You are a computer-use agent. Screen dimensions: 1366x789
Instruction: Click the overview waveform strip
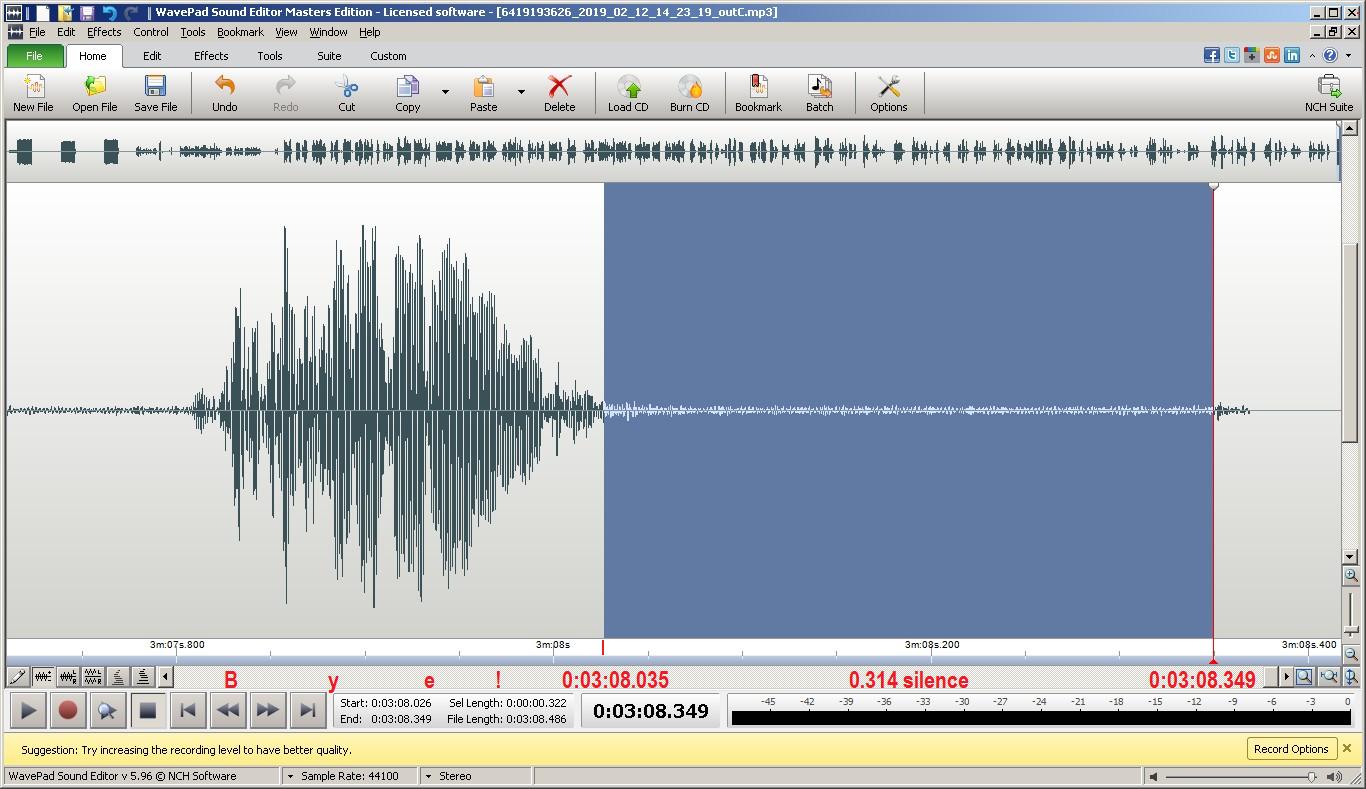(x=673, y=152)
